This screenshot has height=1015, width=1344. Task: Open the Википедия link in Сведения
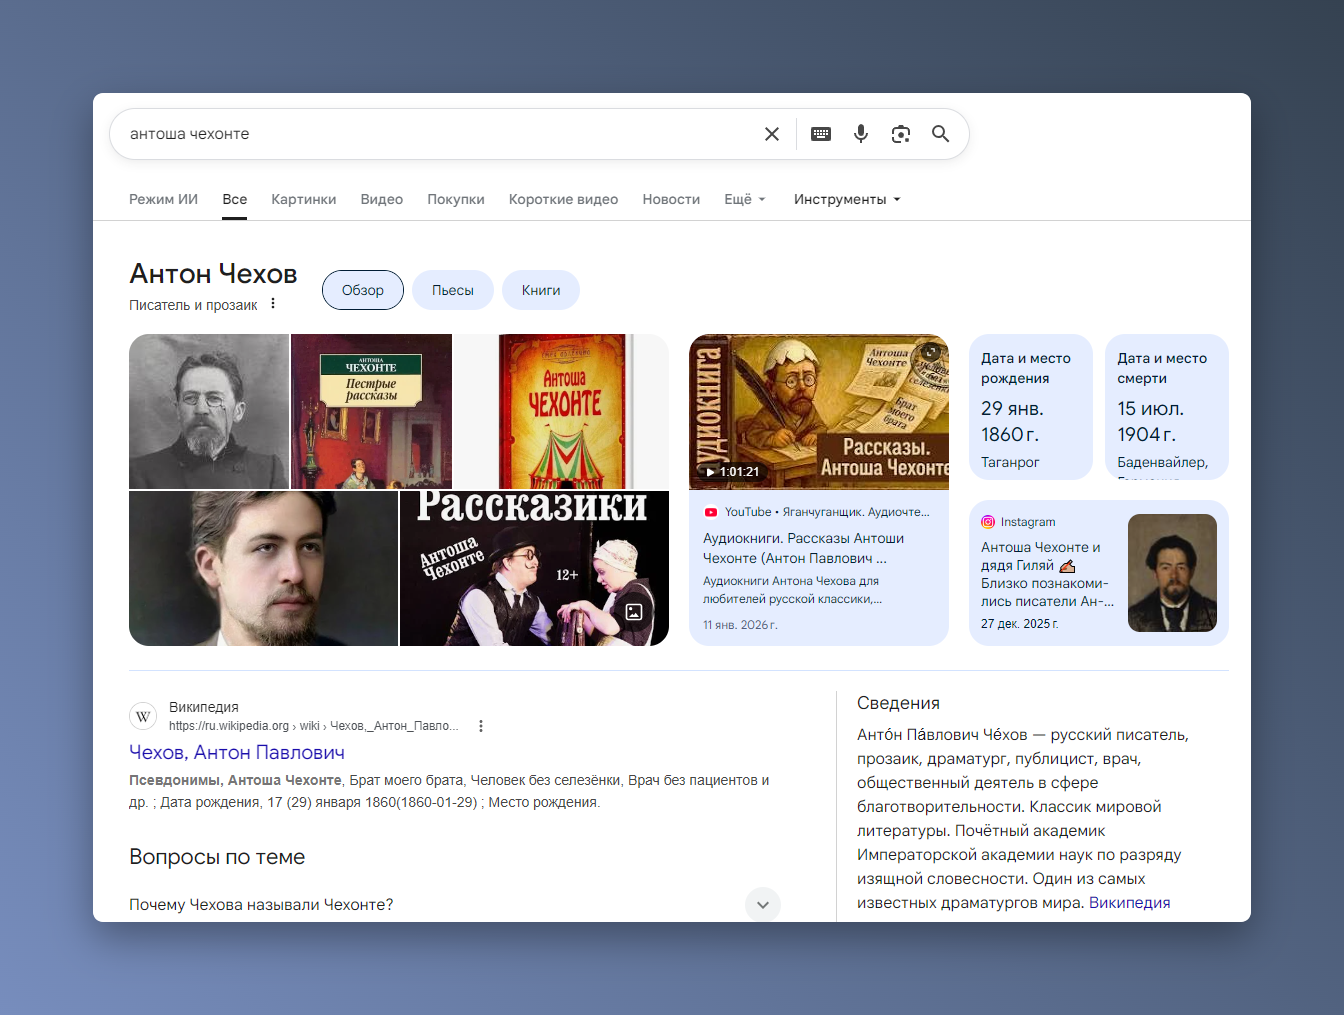(x=1129, y=902)
